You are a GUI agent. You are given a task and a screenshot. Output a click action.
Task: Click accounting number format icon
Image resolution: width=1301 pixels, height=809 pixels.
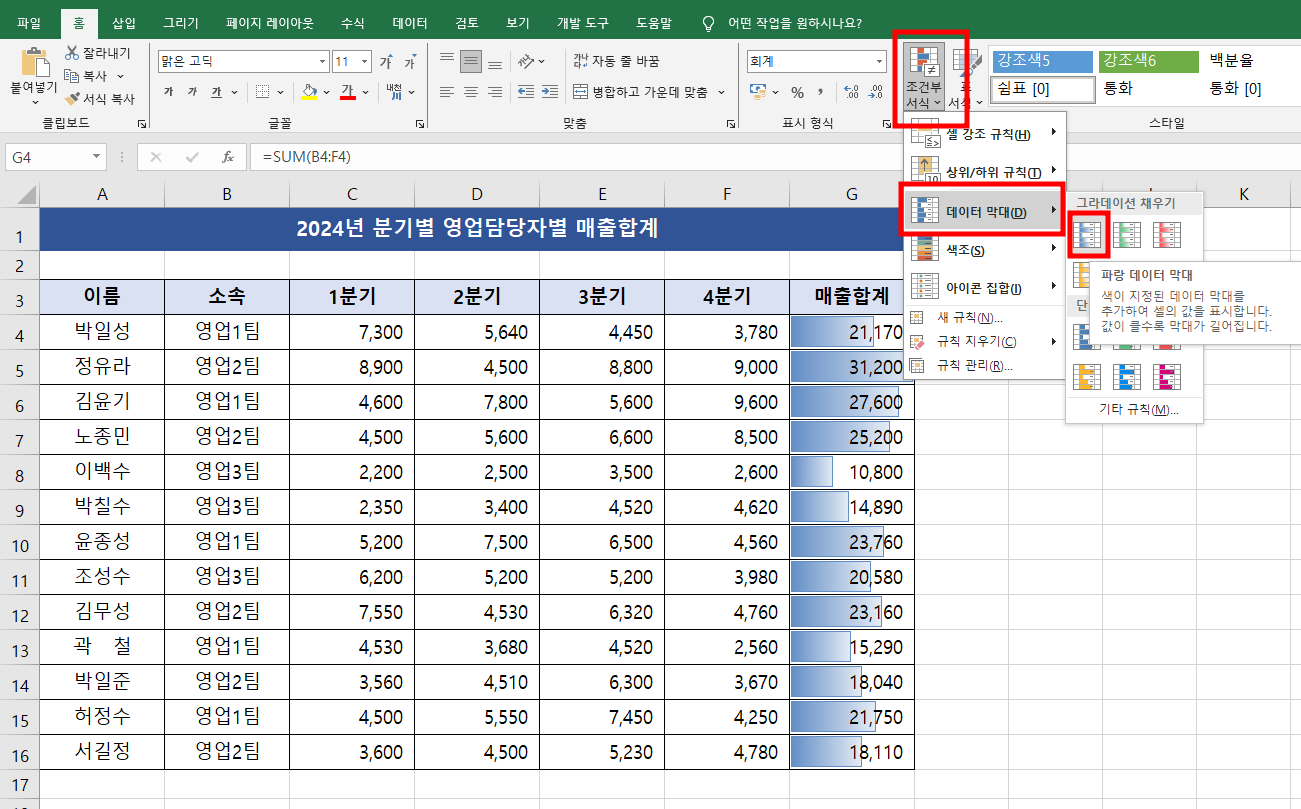pyautogui.click(x=760, y=92)
